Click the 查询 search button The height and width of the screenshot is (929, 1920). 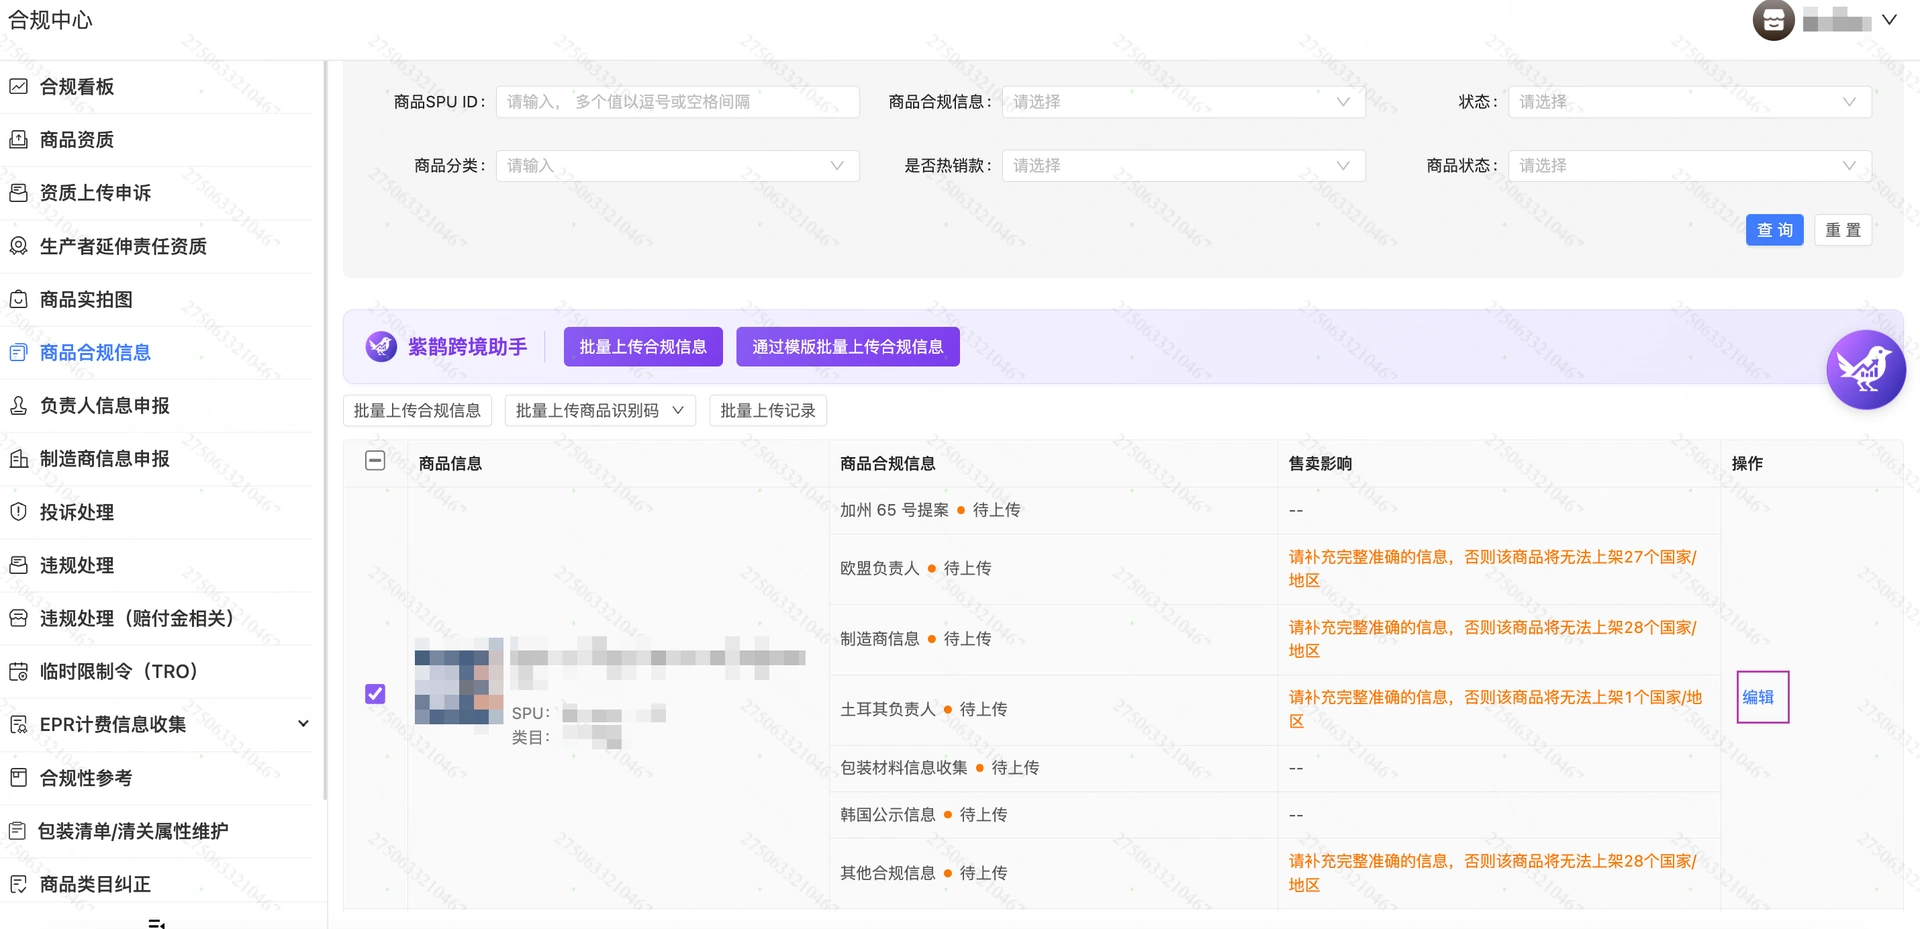coord(1774,230)
